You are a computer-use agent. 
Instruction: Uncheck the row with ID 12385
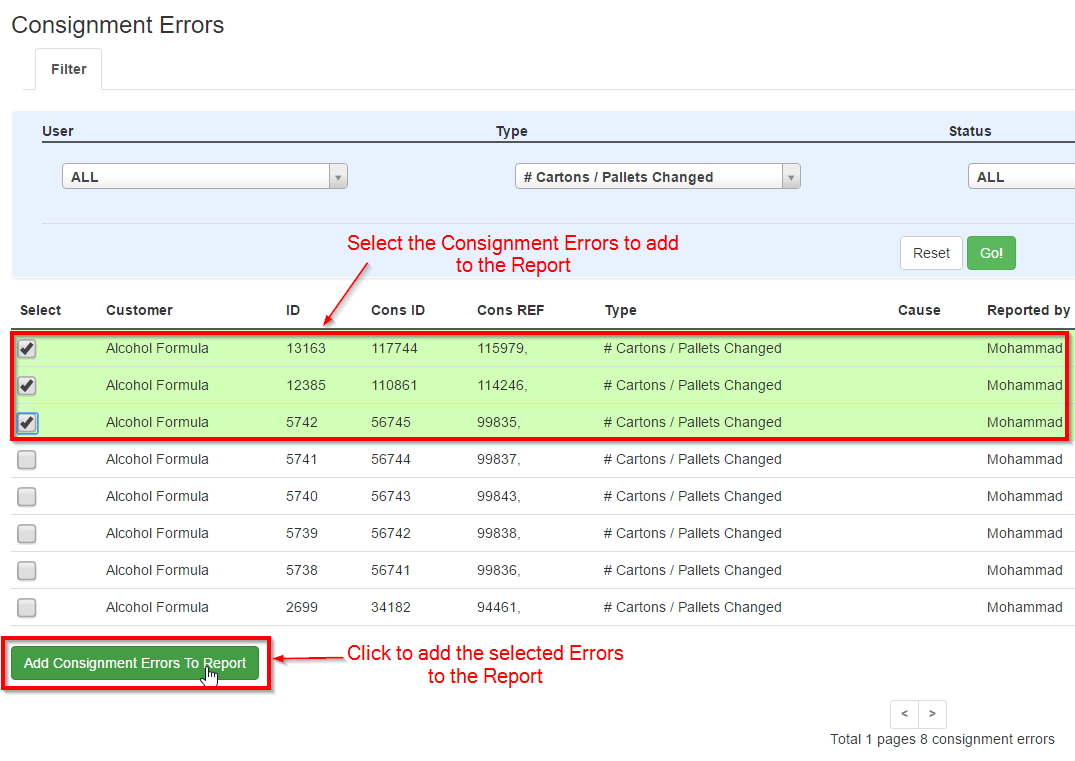[26, 385]
